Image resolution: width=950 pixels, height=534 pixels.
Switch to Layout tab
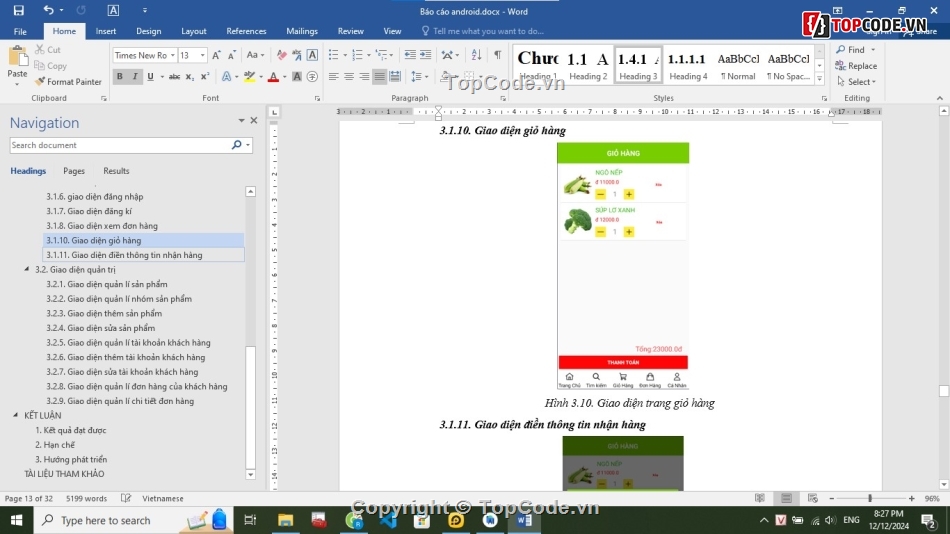pos(194,31)
